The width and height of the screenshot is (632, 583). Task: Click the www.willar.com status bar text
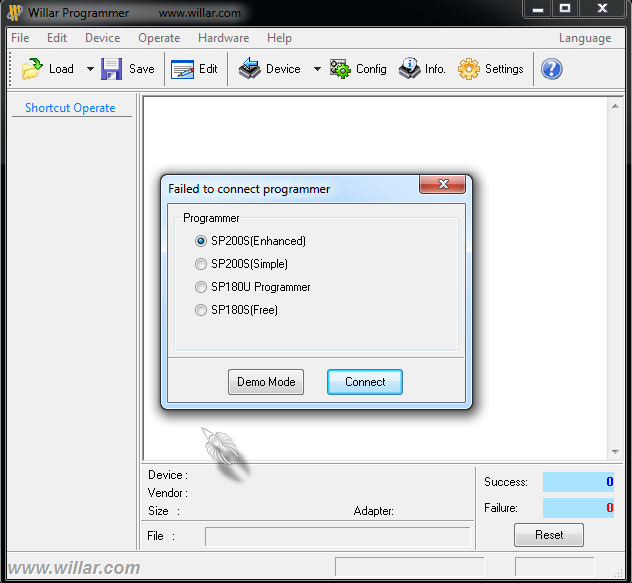tap(74, 568)
